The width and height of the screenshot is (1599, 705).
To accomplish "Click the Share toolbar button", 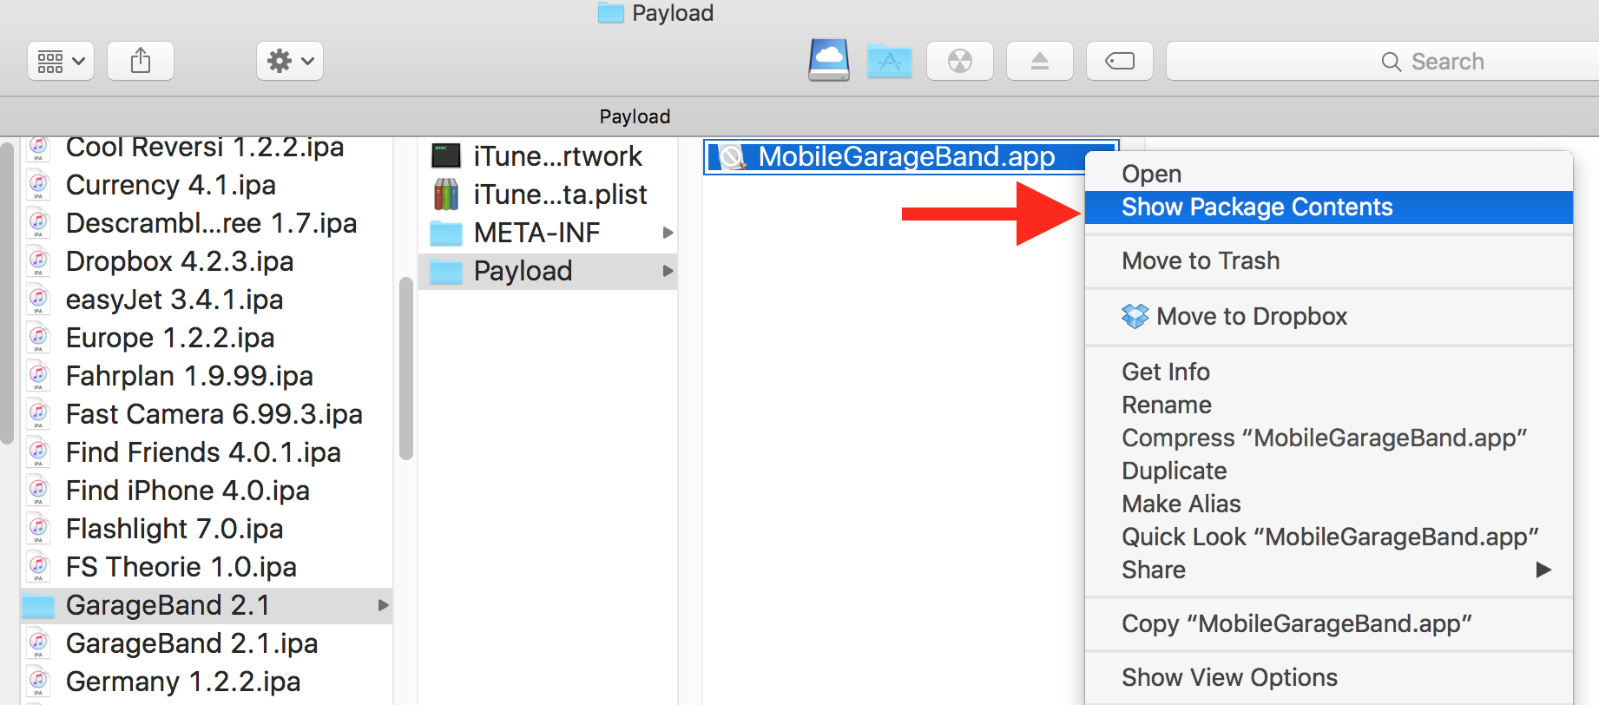I will pyautogui.click(x=141, y=61).
